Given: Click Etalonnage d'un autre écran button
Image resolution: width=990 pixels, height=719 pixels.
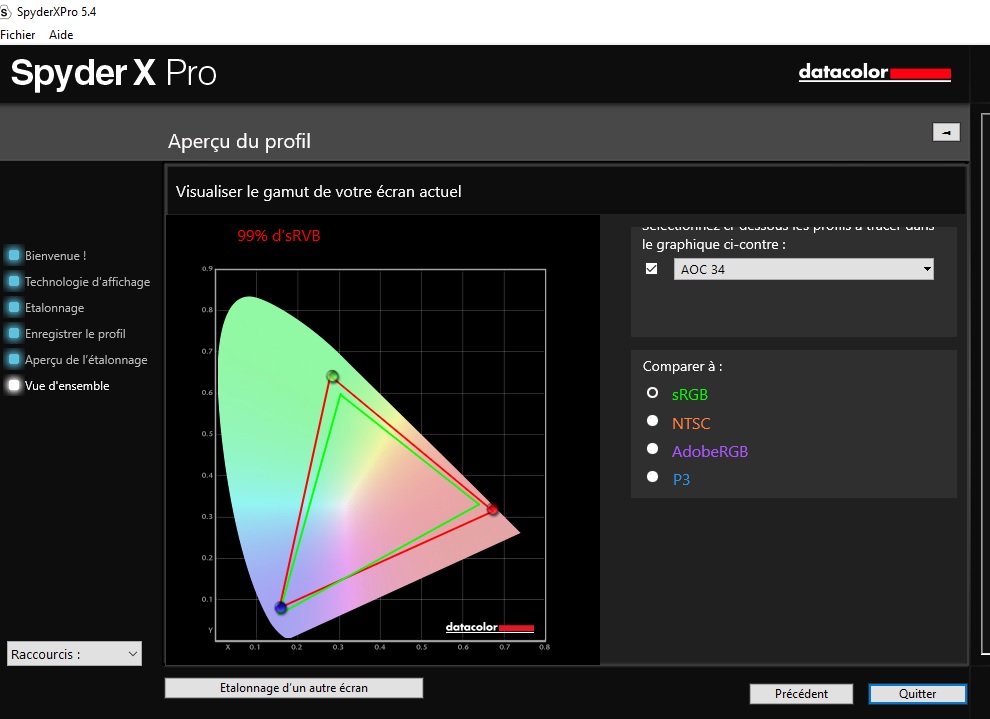Looking at the screenshot, I should 294,688.
